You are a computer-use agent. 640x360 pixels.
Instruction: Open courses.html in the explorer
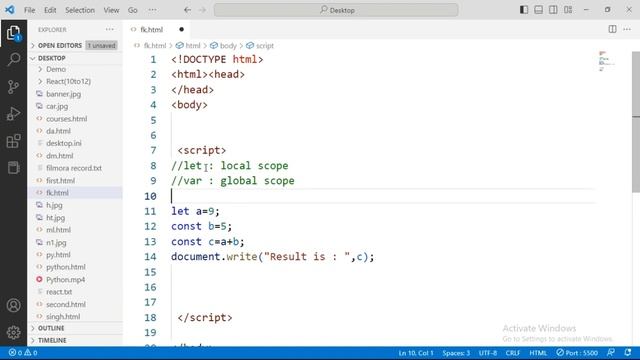pos(75,119)
